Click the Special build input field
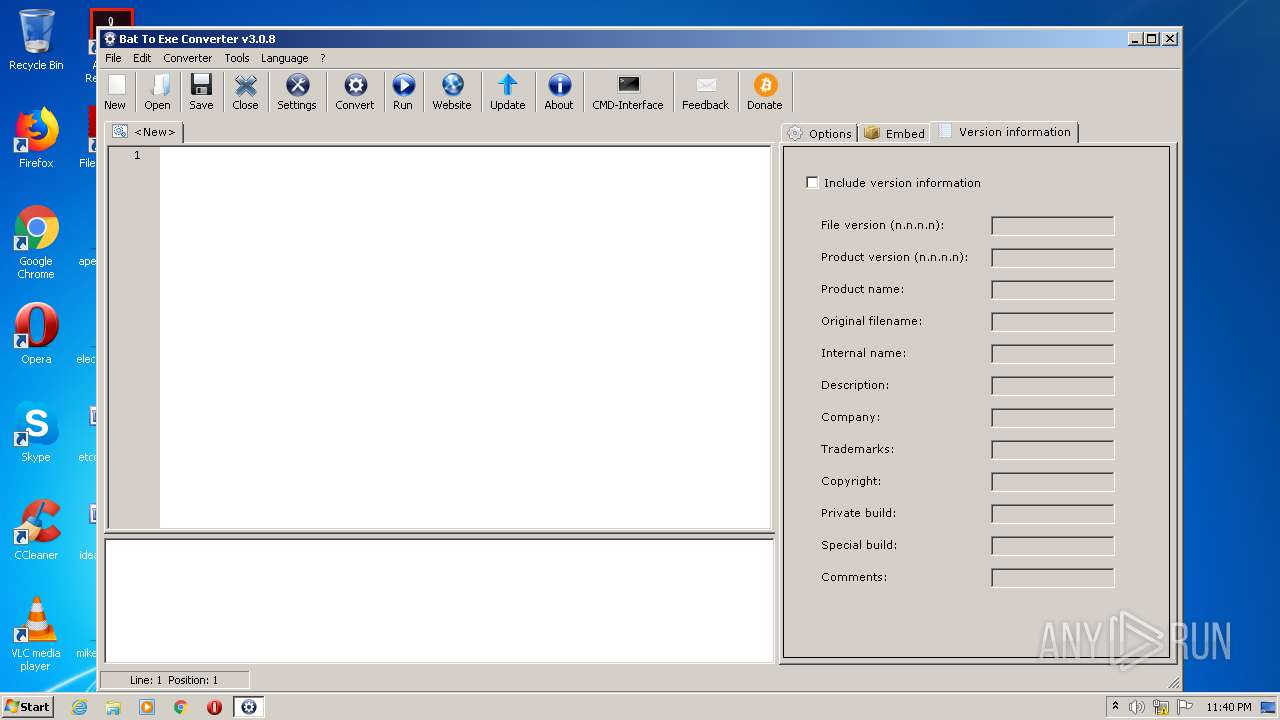 pyautogui.click(x=1053, y=546)
